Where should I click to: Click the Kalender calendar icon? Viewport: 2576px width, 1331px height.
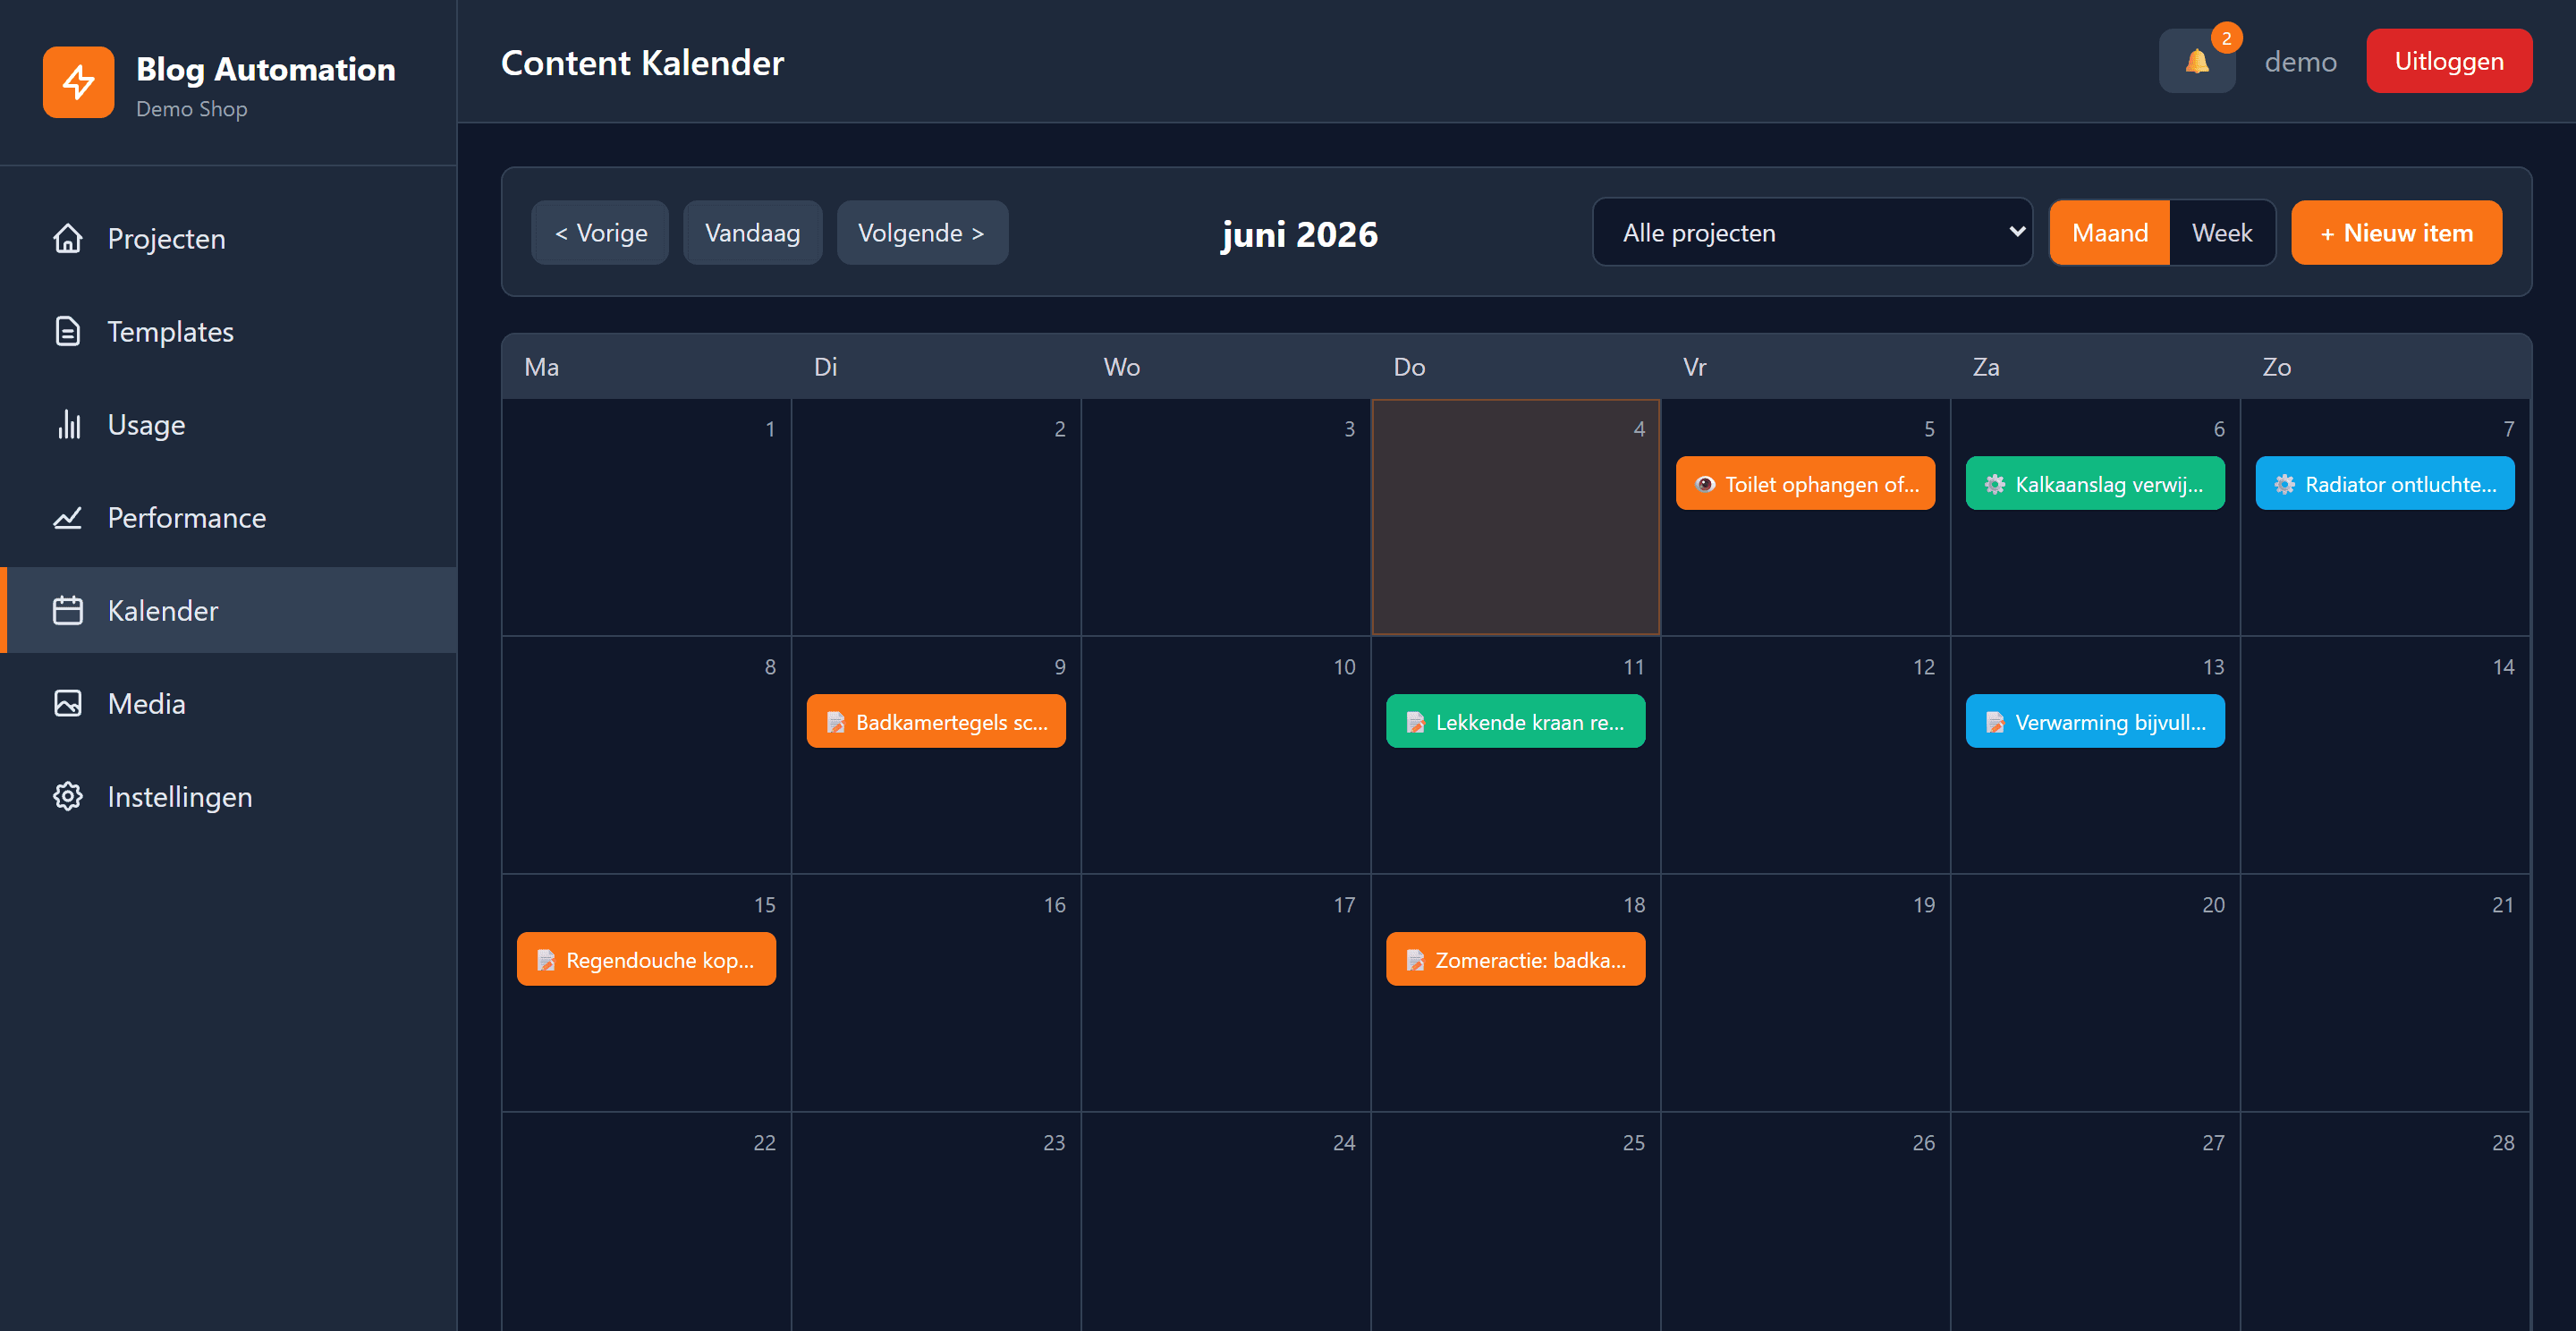pyautogui.click(x=68, y=611)
